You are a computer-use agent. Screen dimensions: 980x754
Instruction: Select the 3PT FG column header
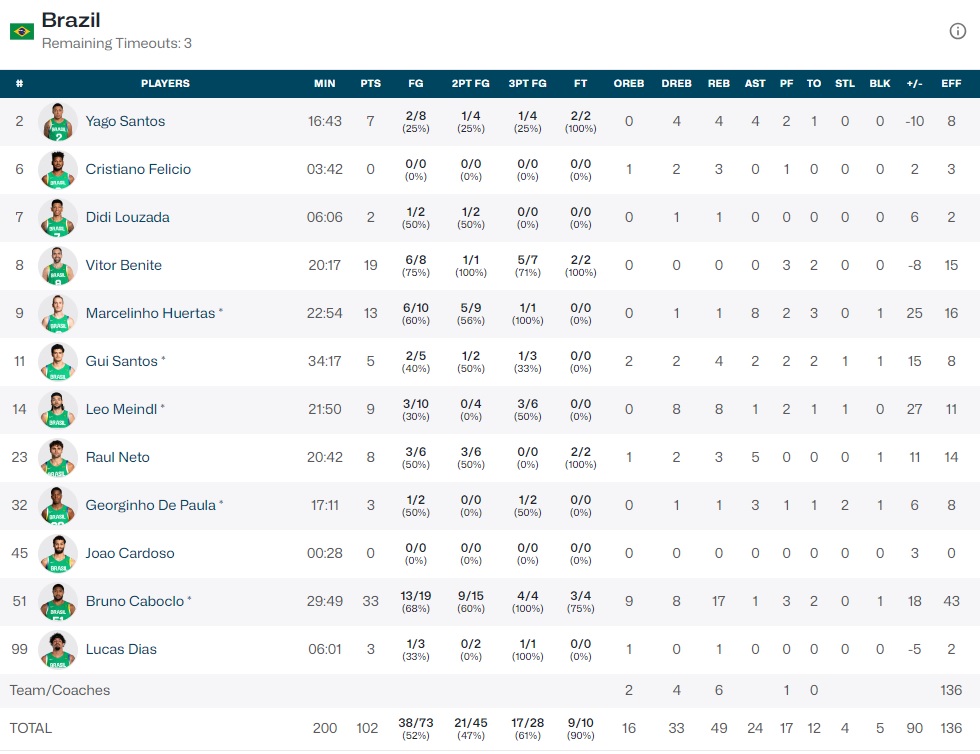pyautogui.click(x=527, y=84)
